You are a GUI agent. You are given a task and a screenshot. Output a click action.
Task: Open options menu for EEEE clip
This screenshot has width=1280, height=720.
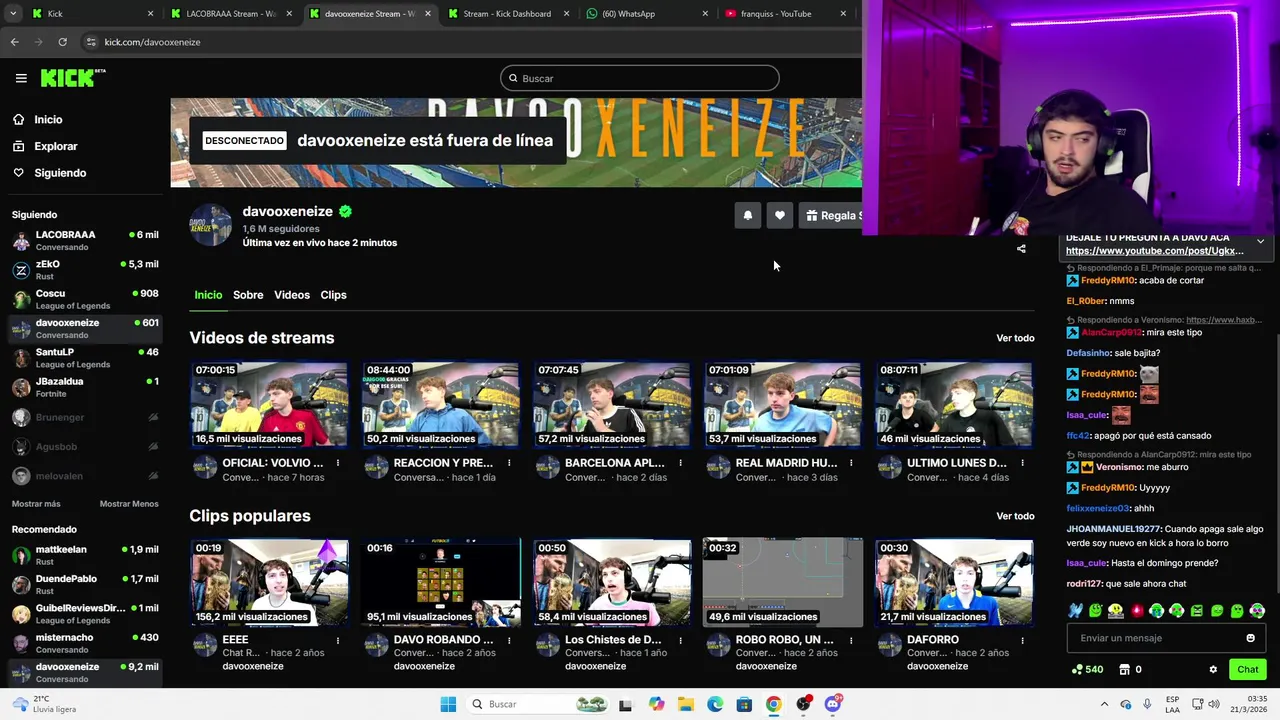point(338,640)
